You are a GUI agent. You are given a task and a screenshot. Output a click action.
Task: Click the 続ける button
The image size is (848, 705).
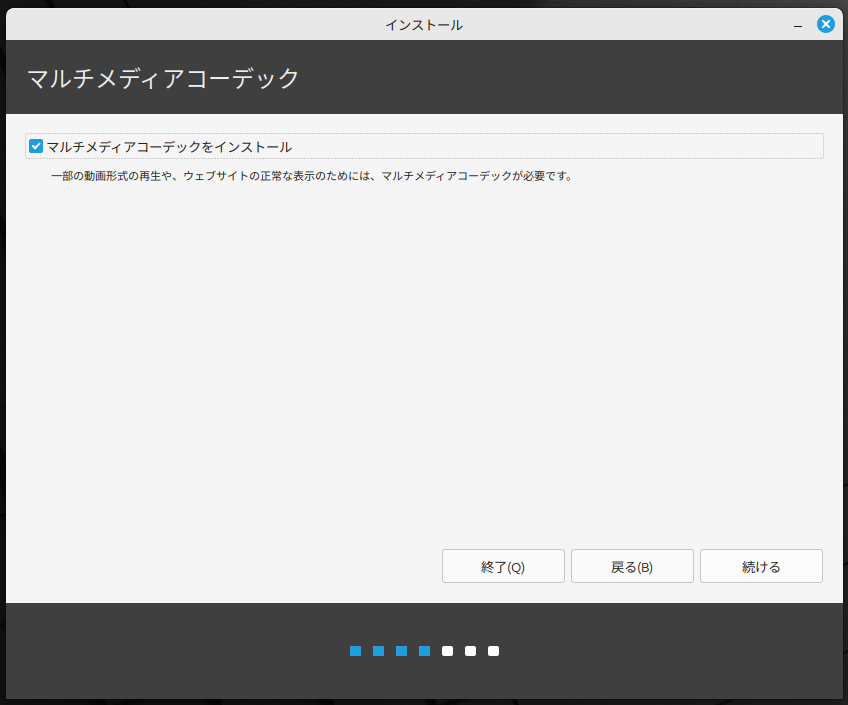(761, 566)
